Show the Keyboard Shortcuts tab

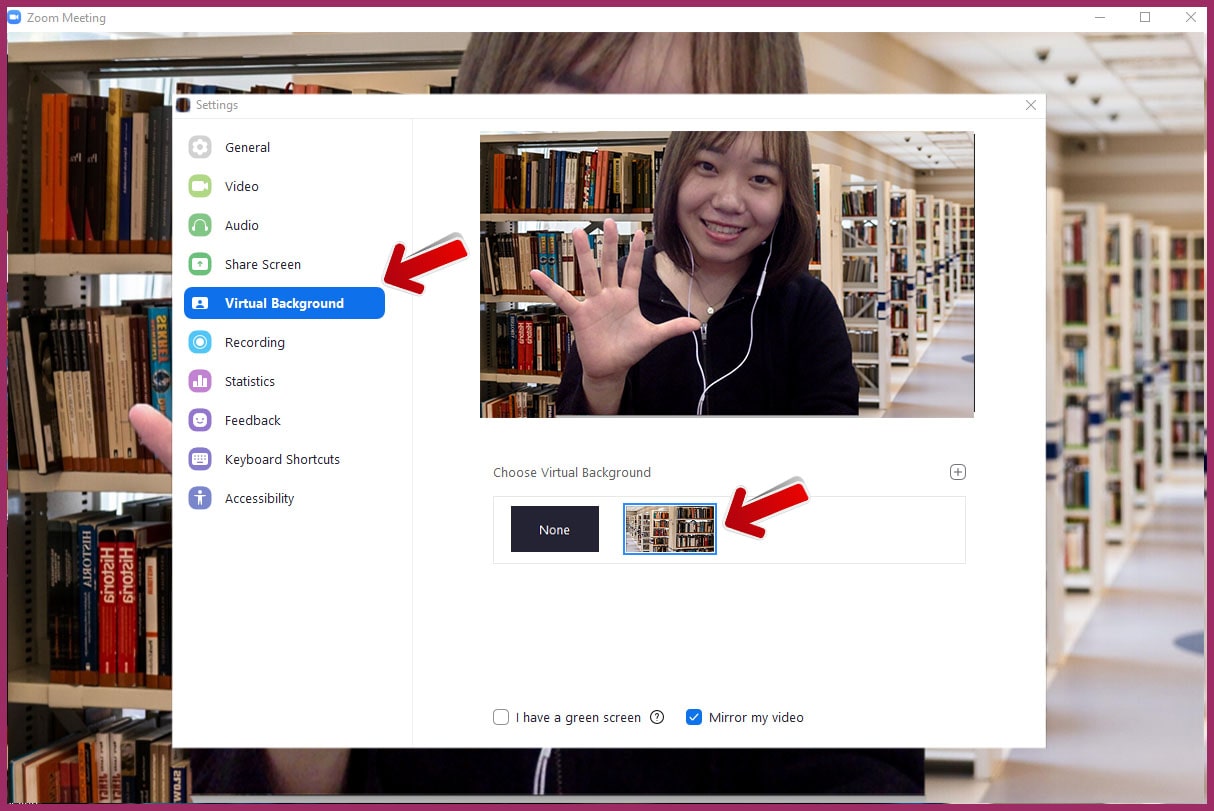point(284,459)
